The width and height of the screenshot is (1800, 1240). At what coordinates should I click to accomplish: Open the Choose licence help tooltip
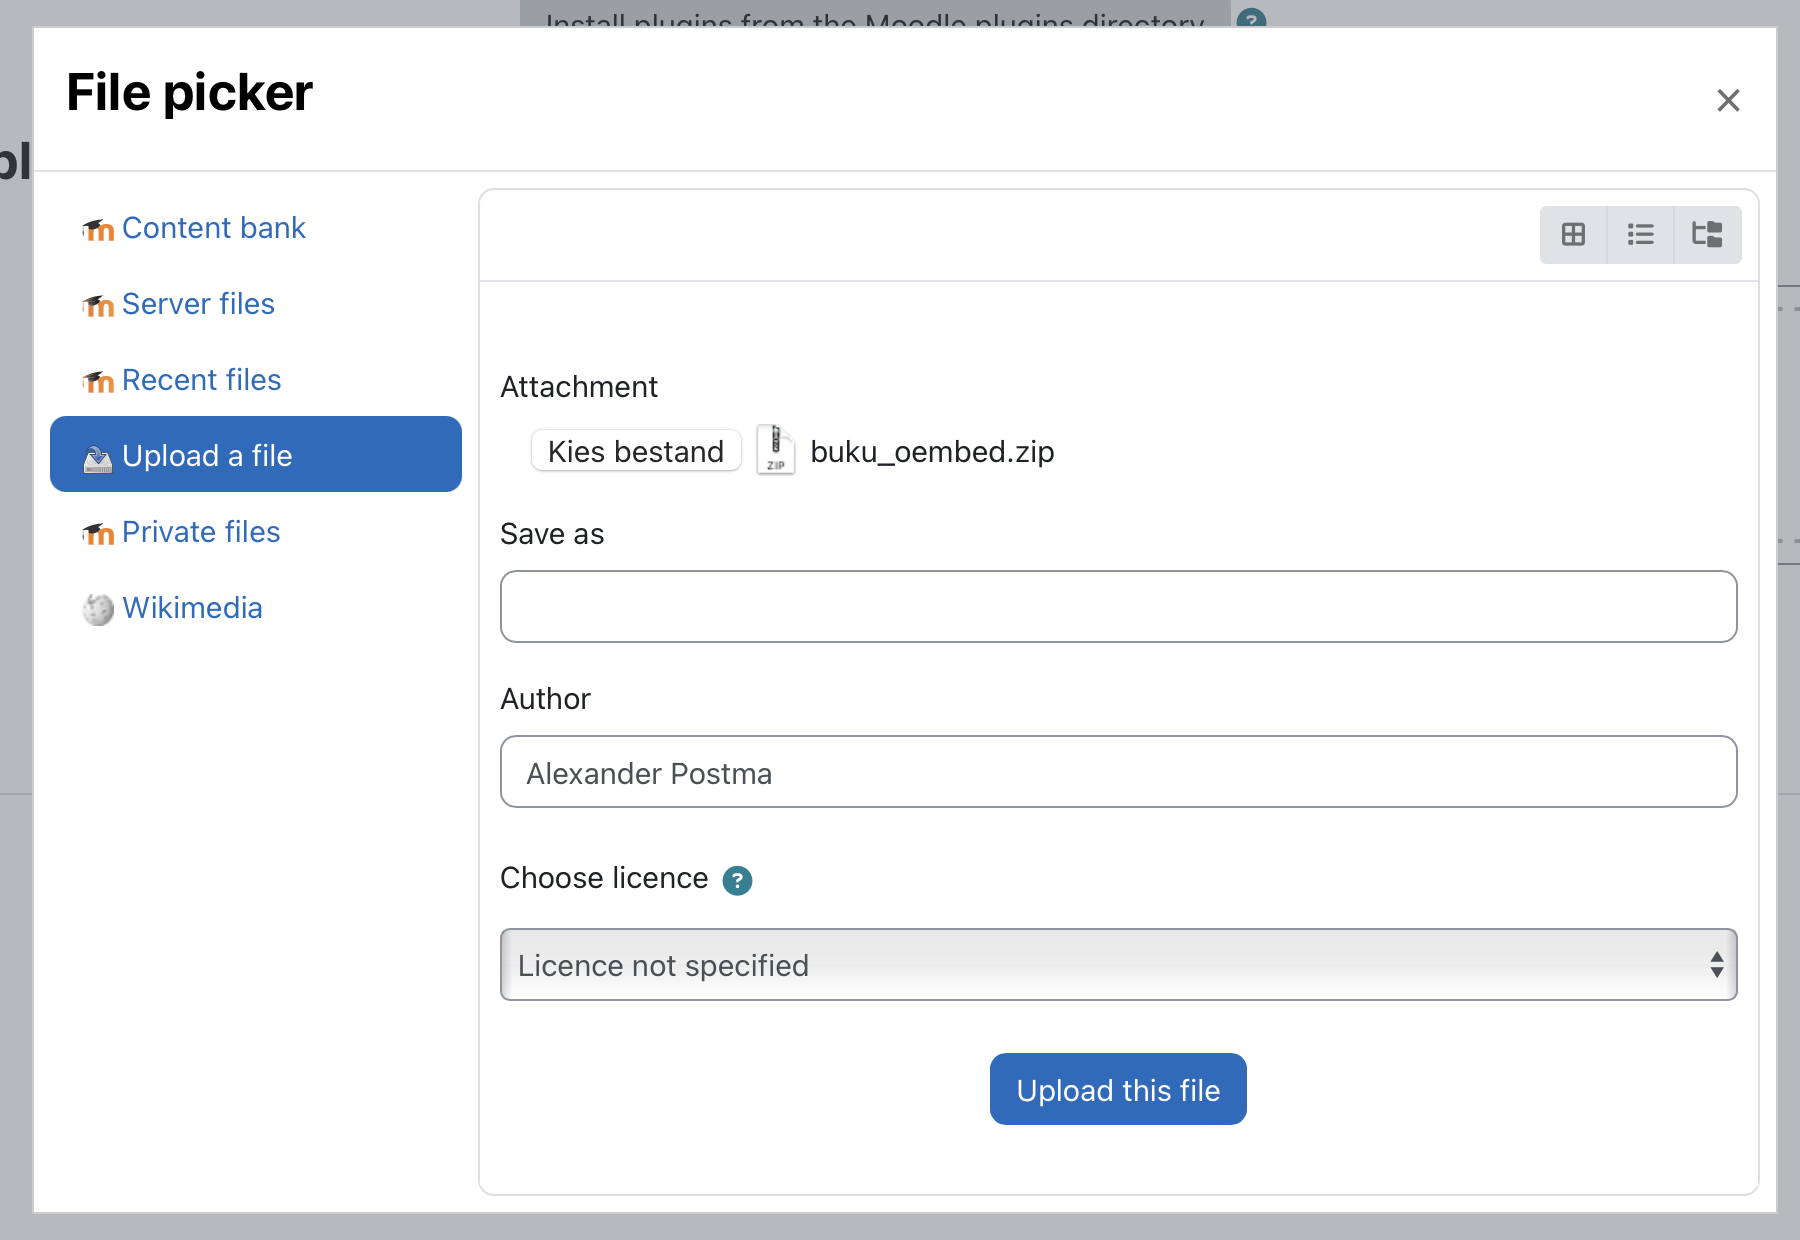[x=737, y=880]
